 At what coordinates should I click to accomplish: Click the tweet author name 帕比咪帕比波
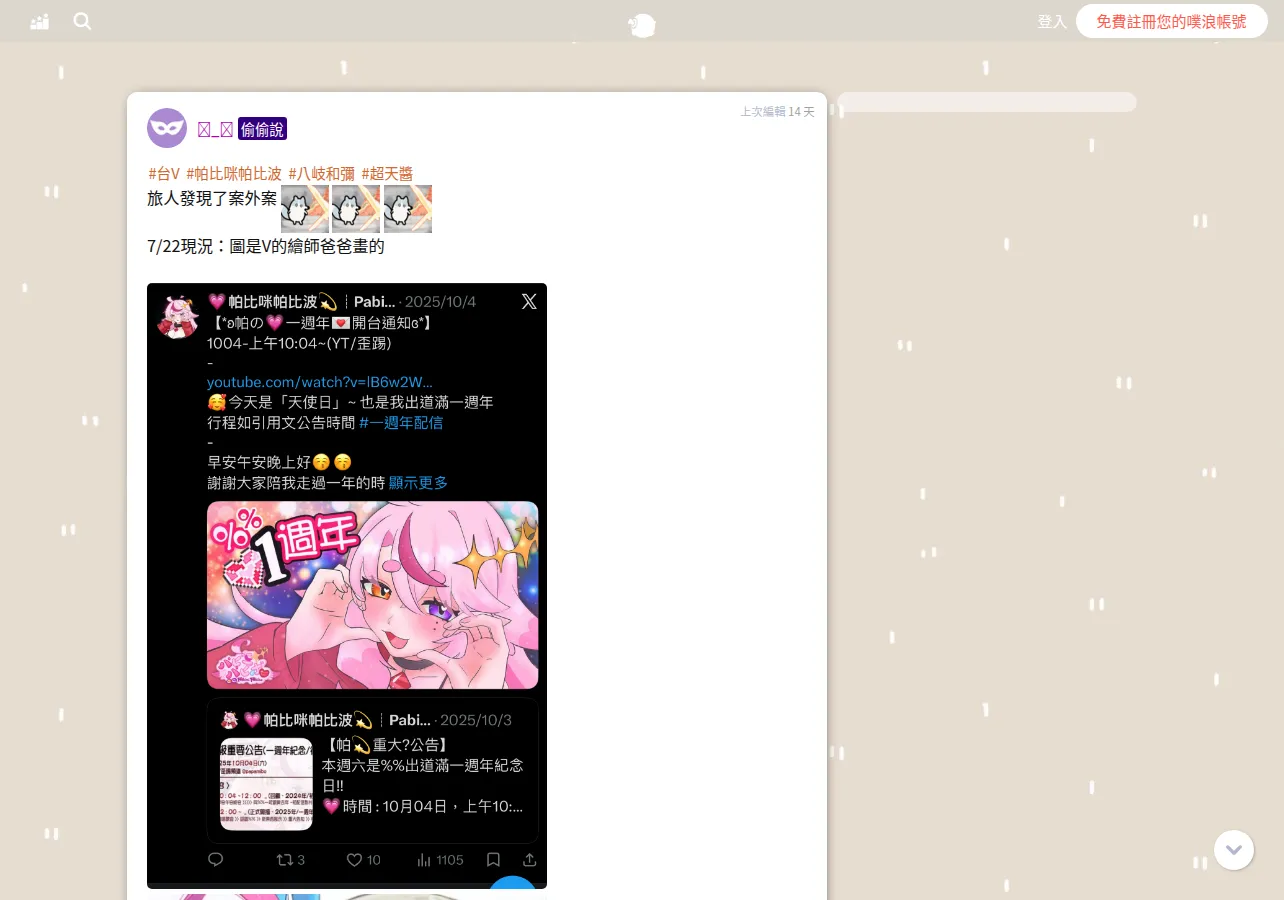[273, 302]
